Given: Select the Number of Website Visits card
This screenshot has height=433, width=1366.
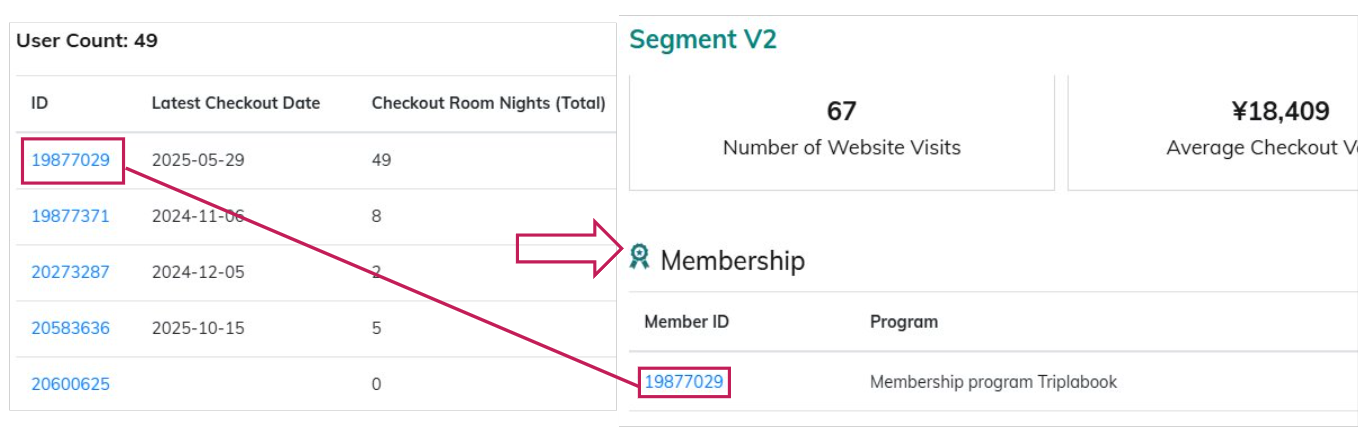Looking at the screenshot, I should pos(841,130).
